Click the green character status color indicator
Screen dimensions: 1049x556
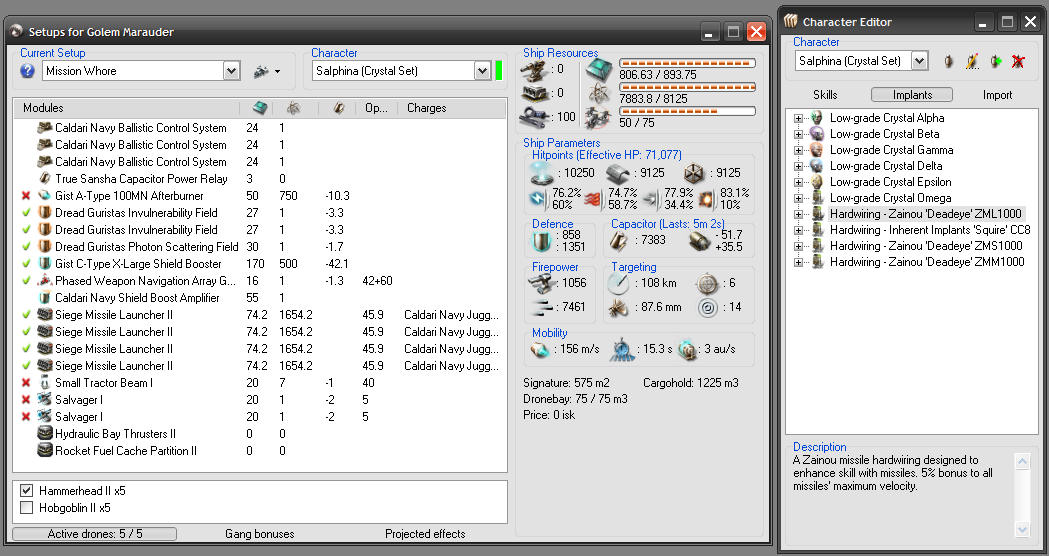pyautogui.click(x=499, y=71)
